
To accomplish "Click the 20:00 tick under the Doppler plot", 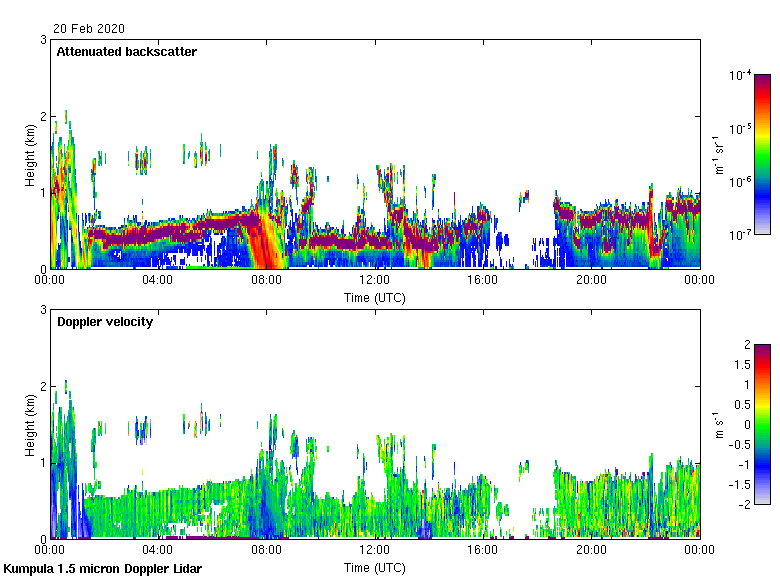I will [x=591, y=551].
